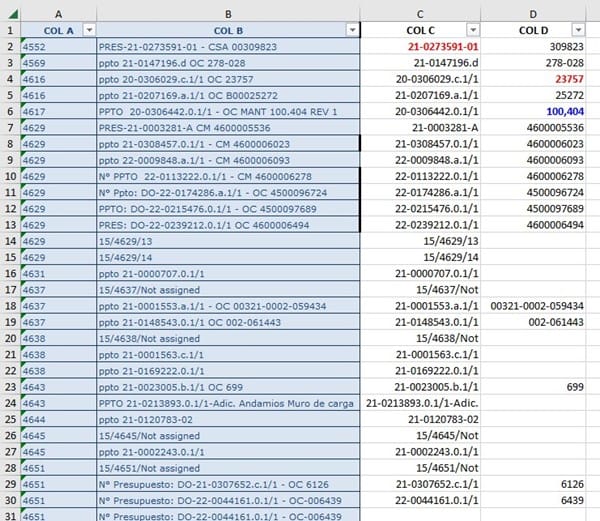Screen dimensions: 600x521
Task: Select the Andamios Muro de carga cell
Action: pyautogui.click(x=228, y=403)
